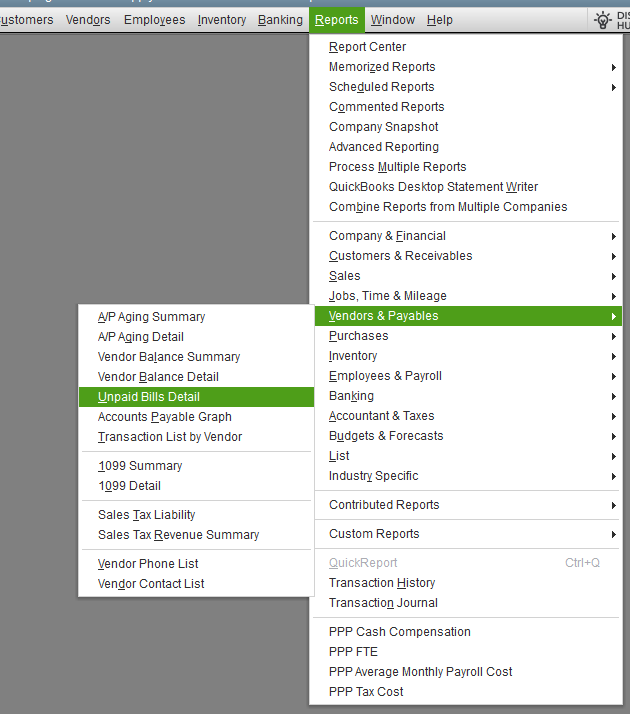Screen dimensions: 630x714
Task: Expand Custom Reports submenu
Action: [466, 534]
